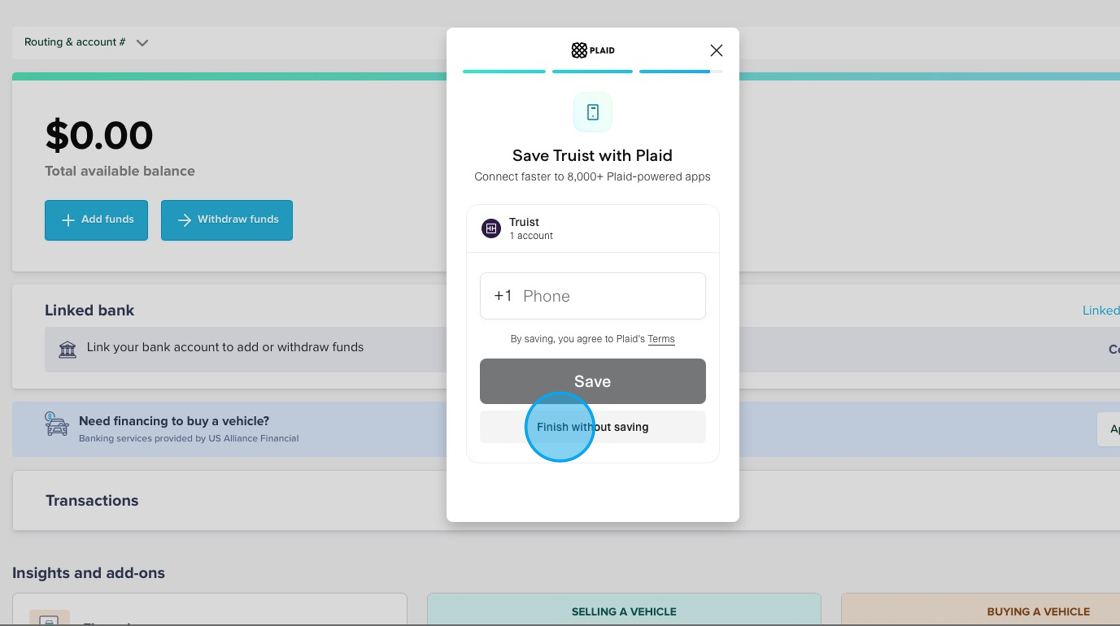Click the Insights and add-ons heading
Image resolution: width=1120 pixels, height=626 pixels.
click(x=89, y=572)
